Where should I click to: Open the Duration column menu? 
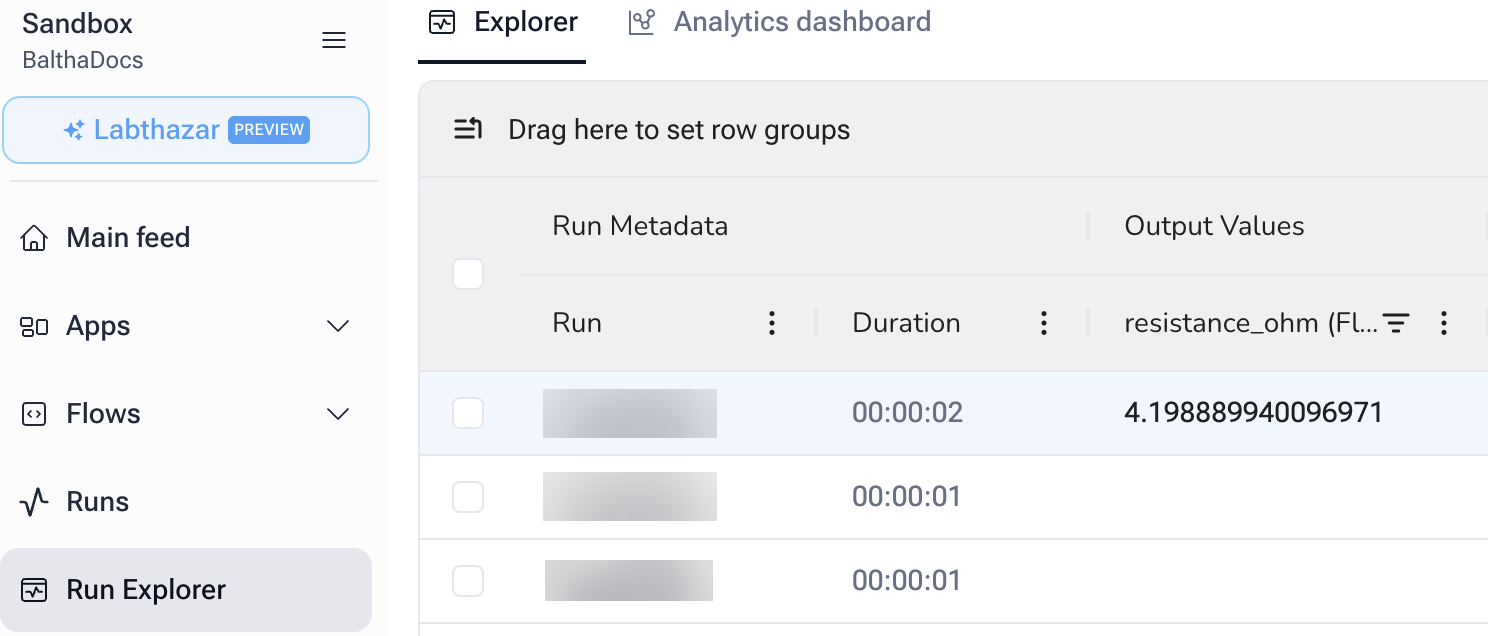tap(1043, 323)
